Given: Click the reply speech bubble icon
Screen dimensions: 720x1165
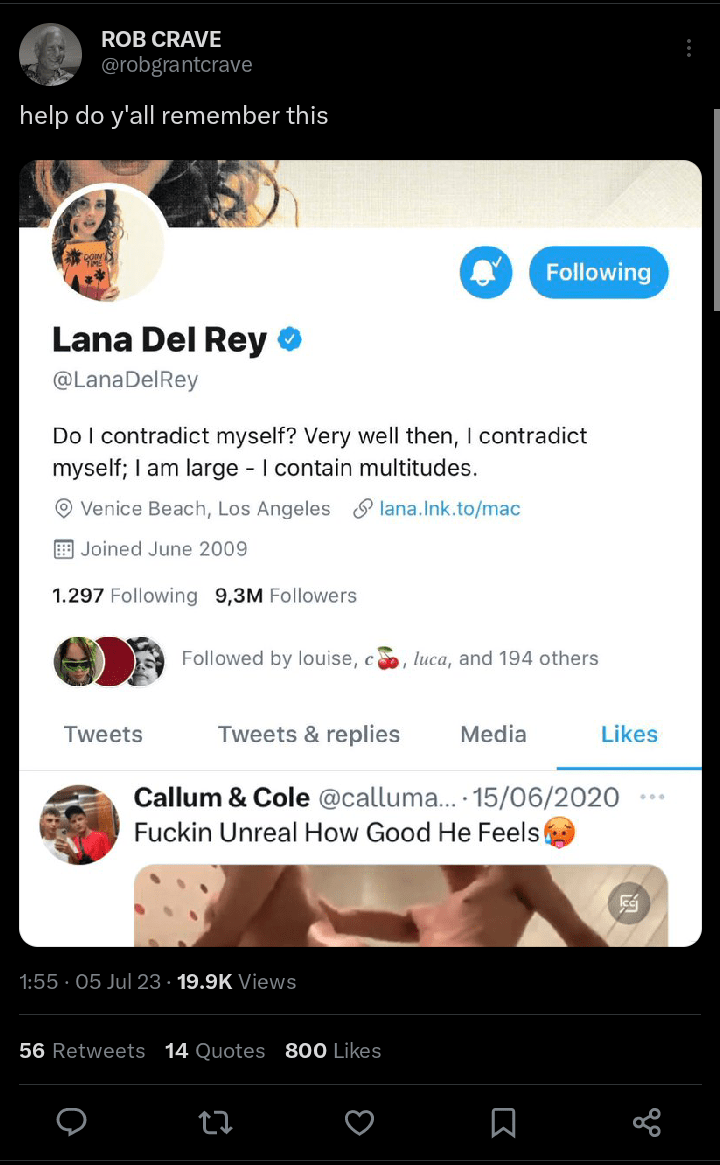Looking at the screenshot, I should [71, 1123].
